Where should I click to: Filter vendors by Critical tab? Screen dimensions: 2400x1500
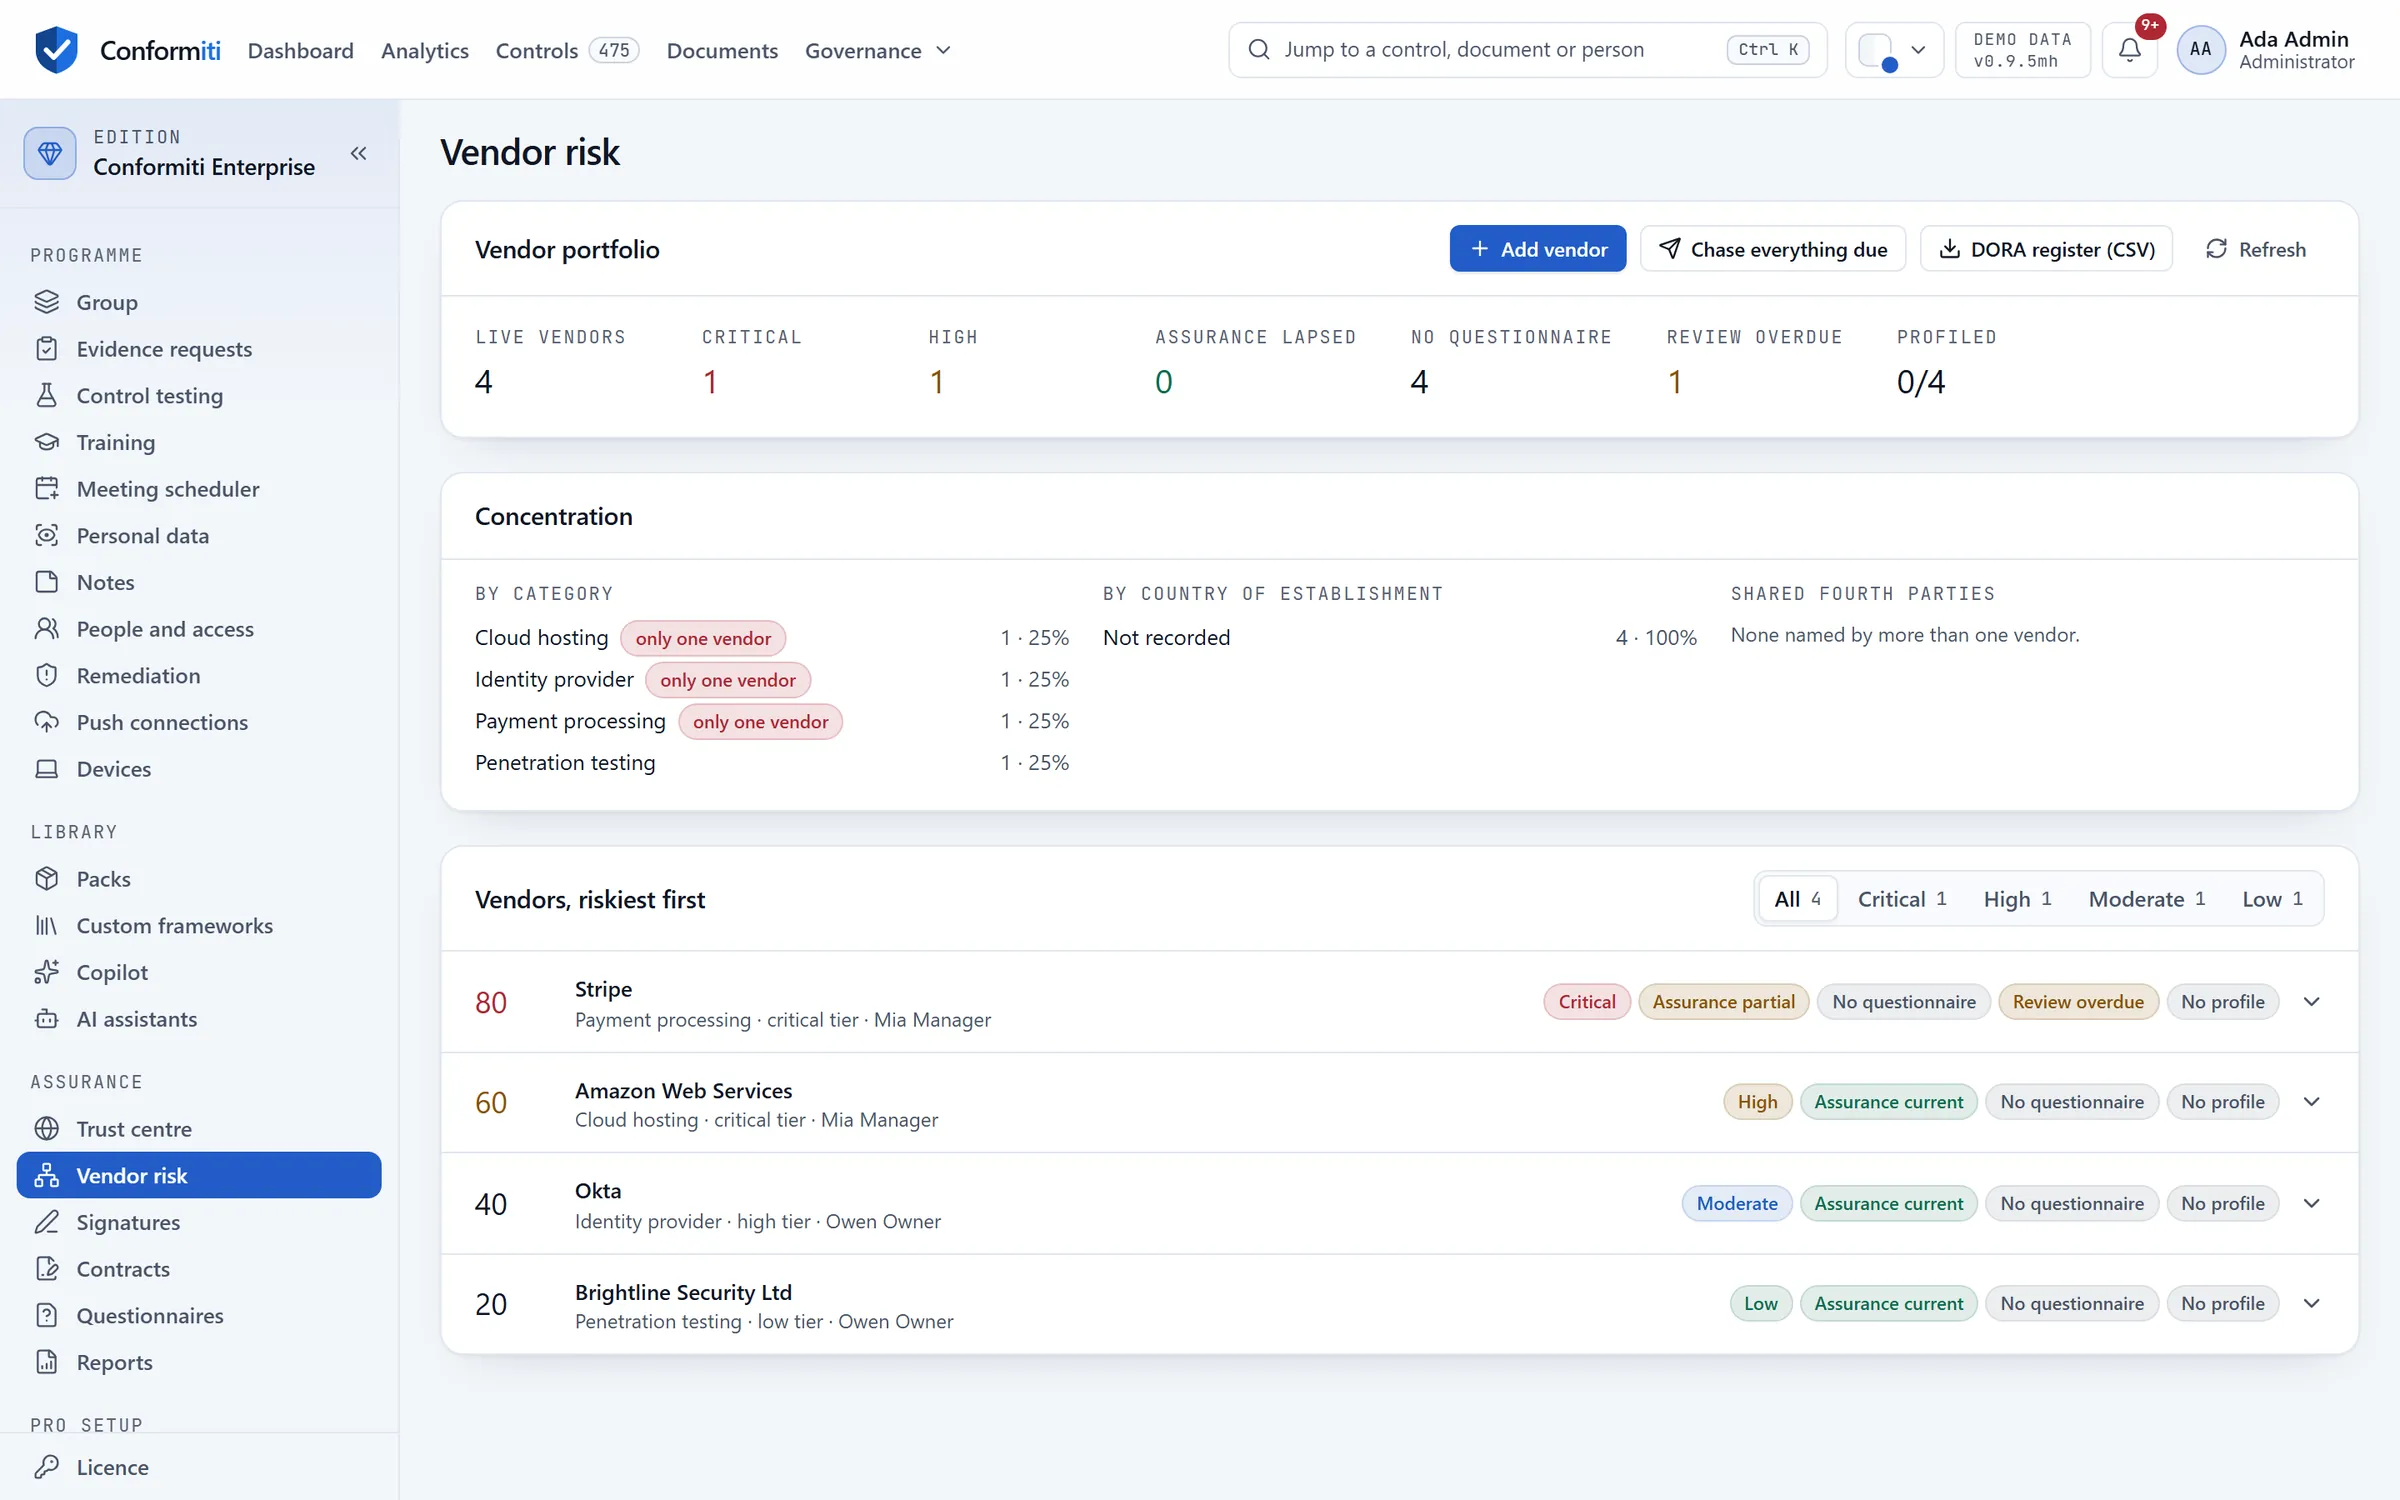[1901, 899]
